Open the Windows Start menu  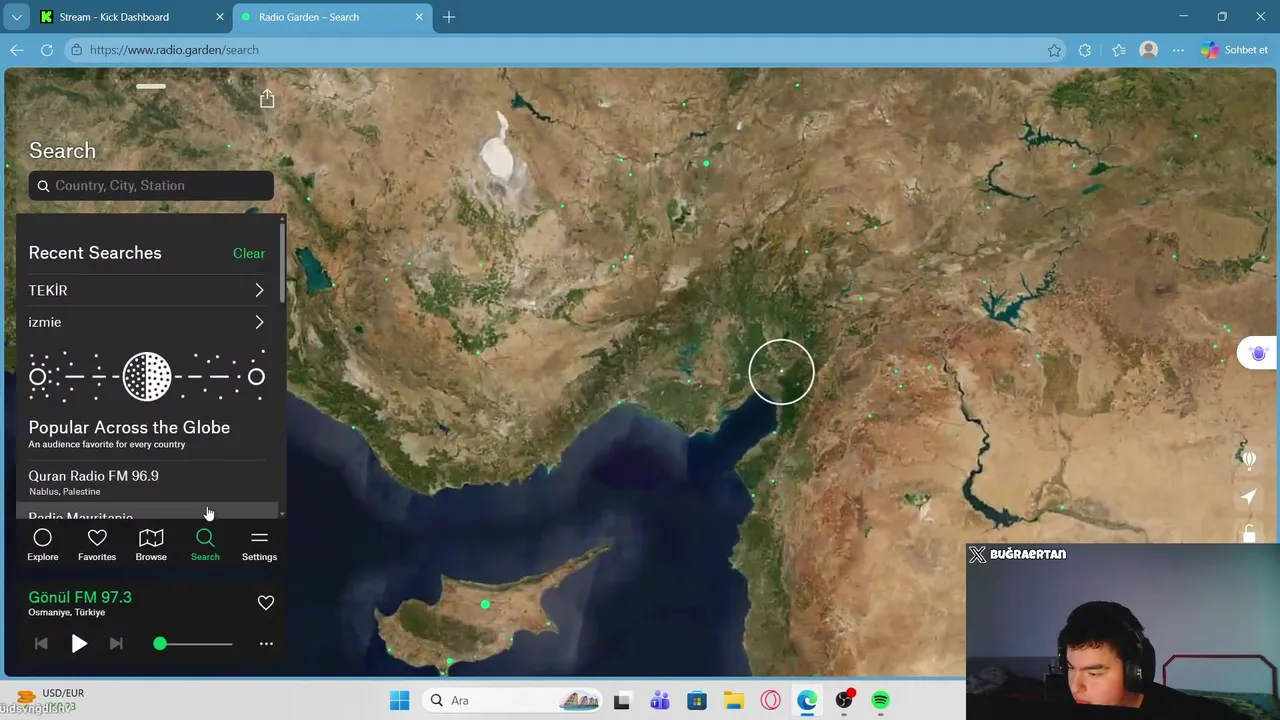399,700
